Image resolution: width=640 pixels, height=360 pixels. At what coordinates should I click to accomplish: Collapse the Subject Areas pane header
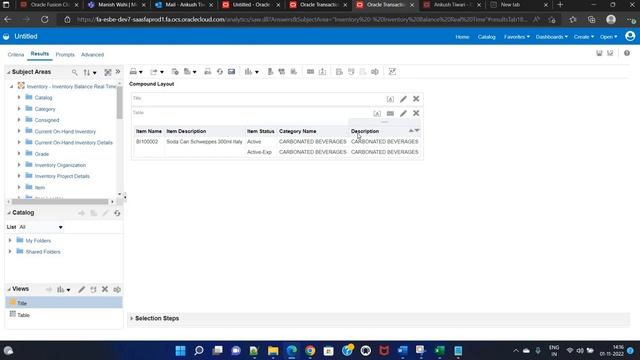(9, 72)
